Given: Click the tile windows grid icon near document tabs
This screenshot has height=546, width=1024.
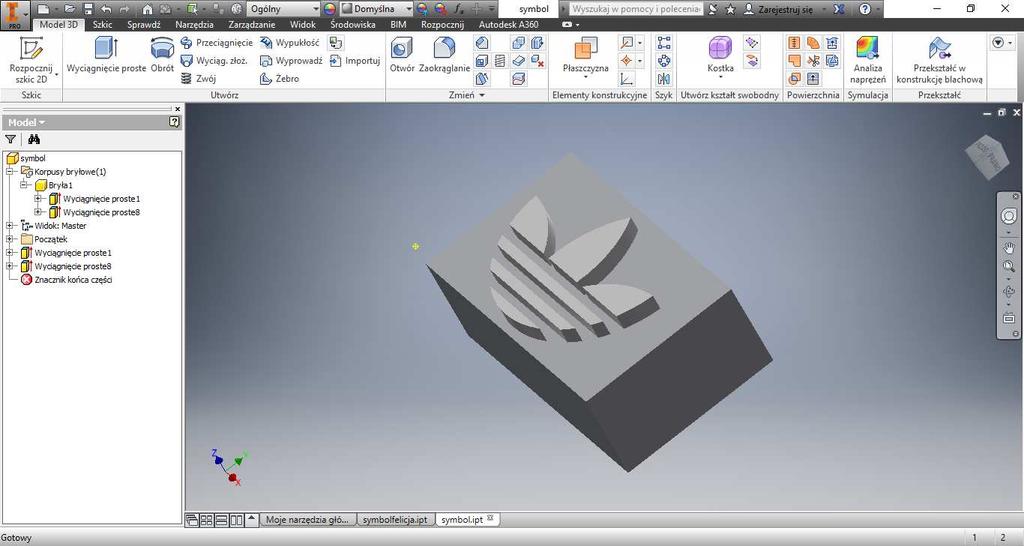Looking at the screenshot, I should (206, 520).
